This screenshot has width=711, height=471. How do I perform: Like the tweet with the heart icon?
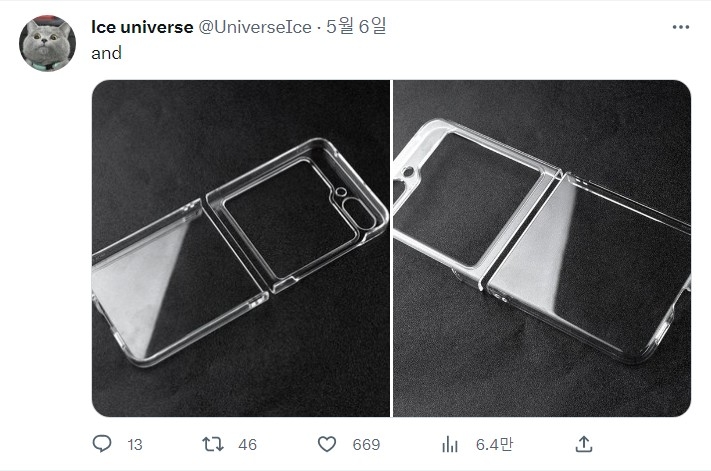(x=326, y=444)
